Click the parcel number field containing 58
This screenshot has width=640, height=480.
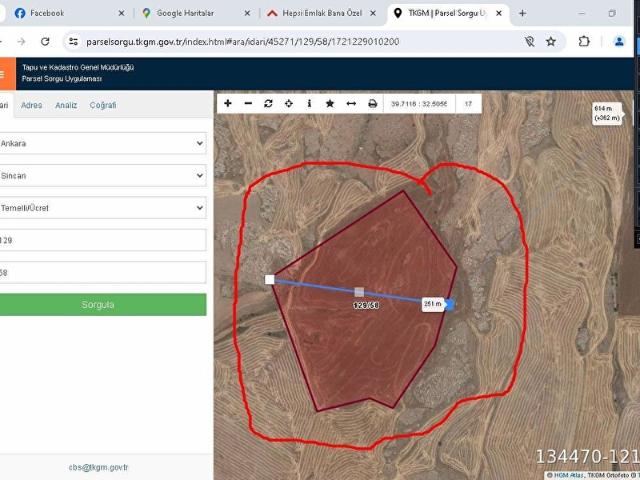click(x=102, y=272)
